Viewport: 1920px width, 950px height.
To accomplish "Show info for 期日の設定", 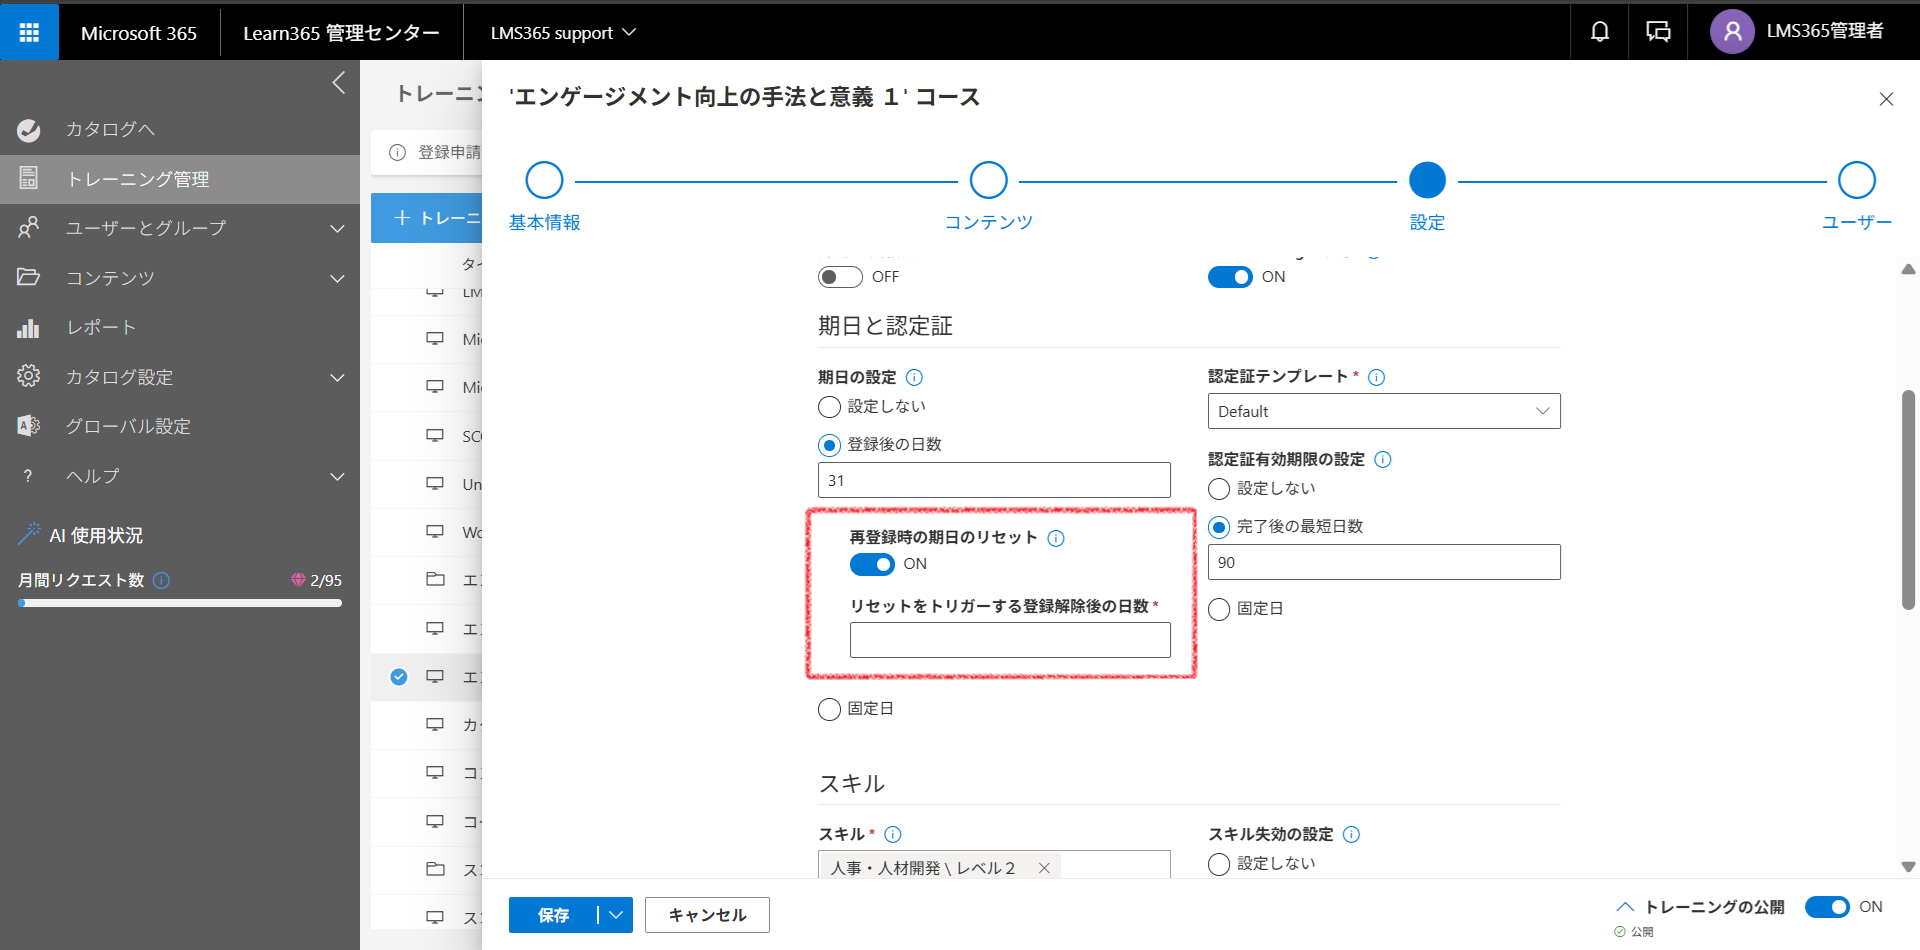I will 914,377.
